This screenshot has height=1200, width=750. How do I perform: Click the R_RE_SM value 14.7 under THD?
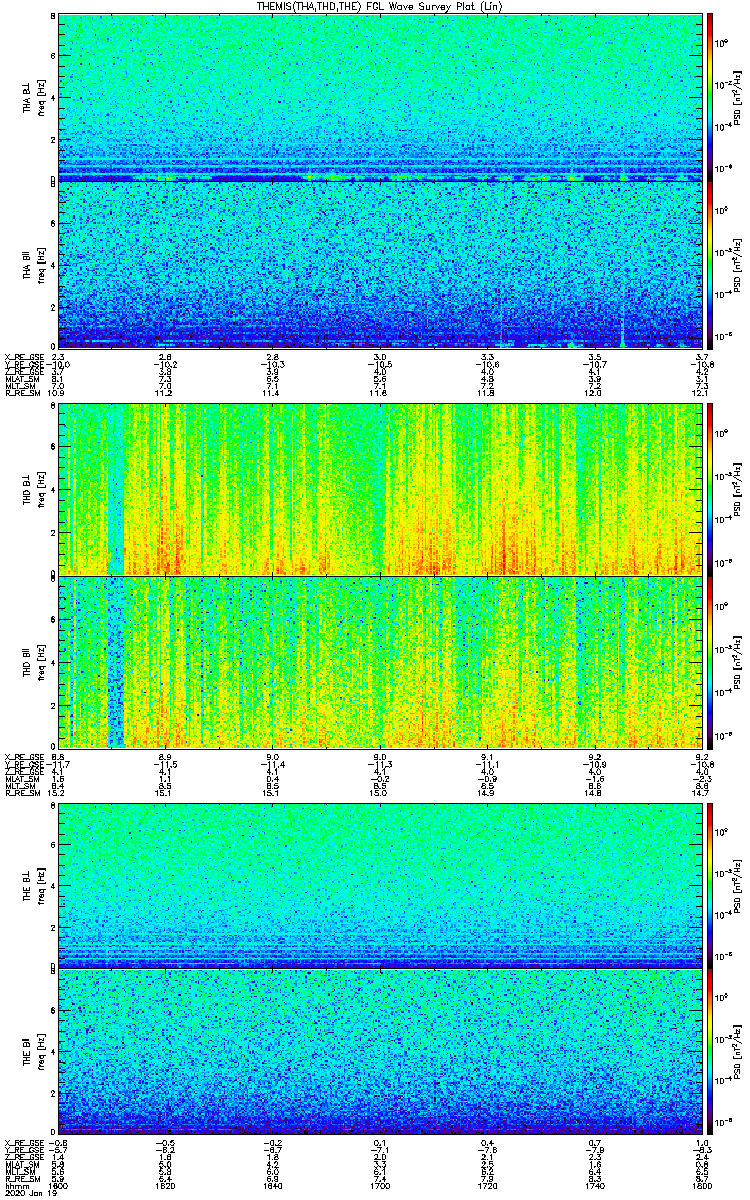[700, 793]
